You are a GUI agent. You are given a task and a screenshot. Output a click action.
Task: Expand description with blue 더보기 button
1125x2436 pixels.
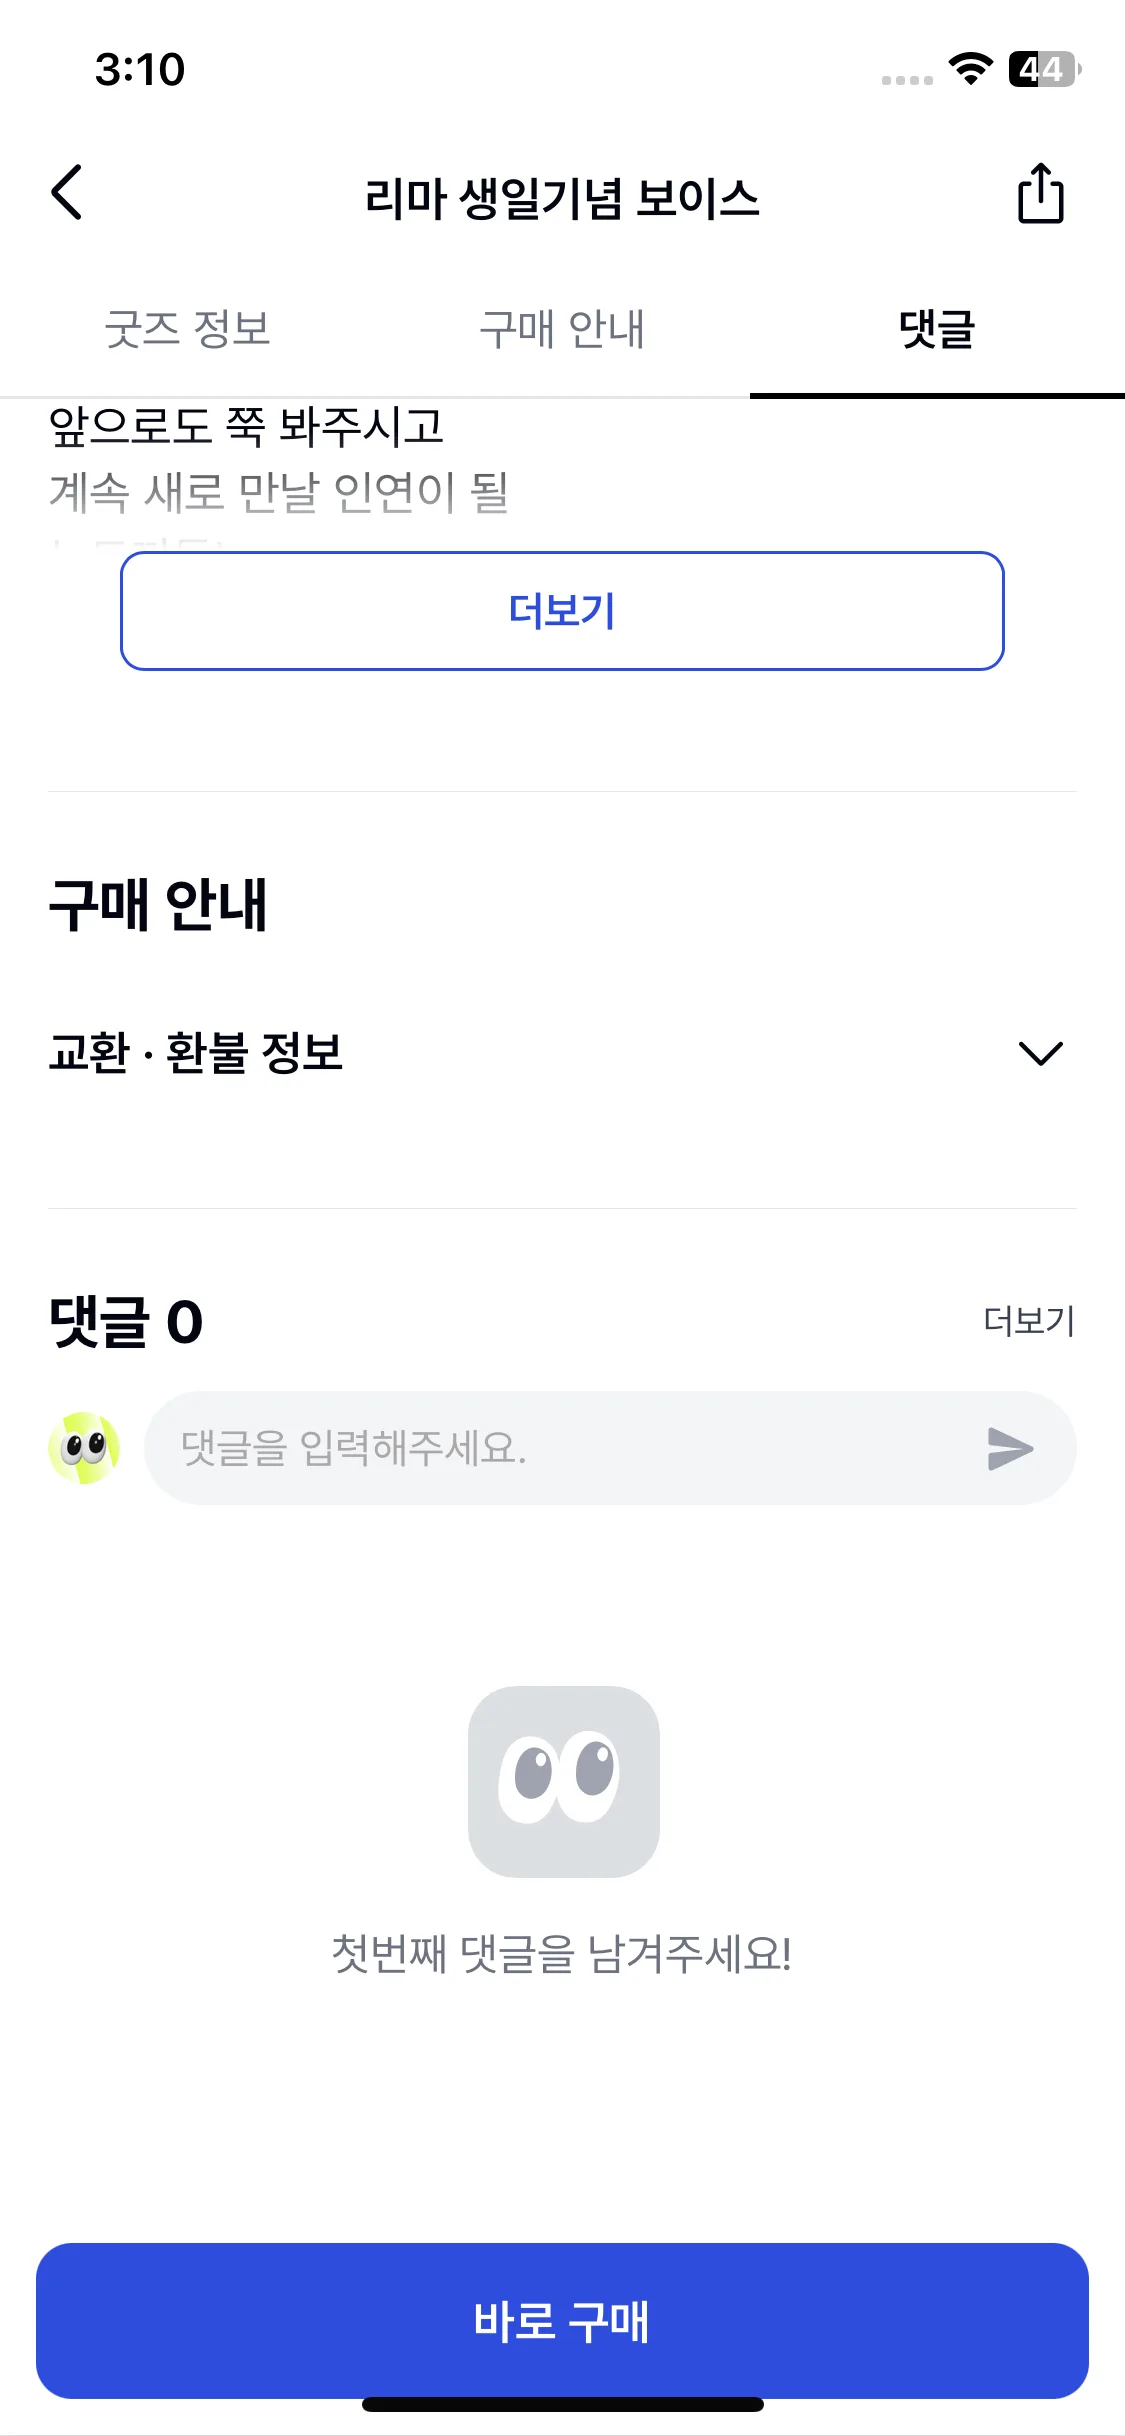(x=562, y=611)
